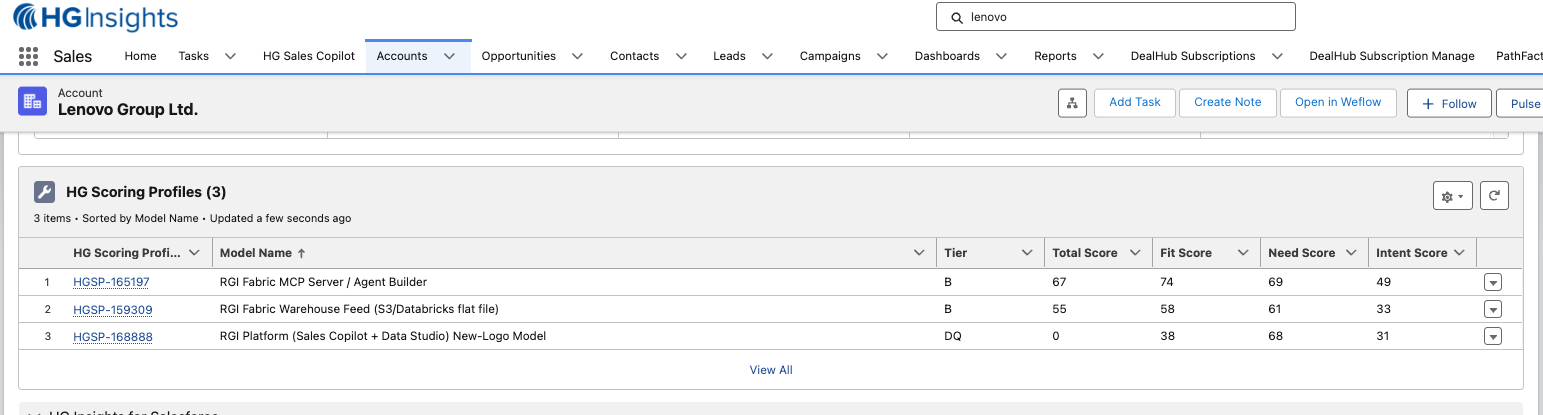Open the Leads tab dropdown chevron
This screenshot has width=1543, height=415.
767,56
